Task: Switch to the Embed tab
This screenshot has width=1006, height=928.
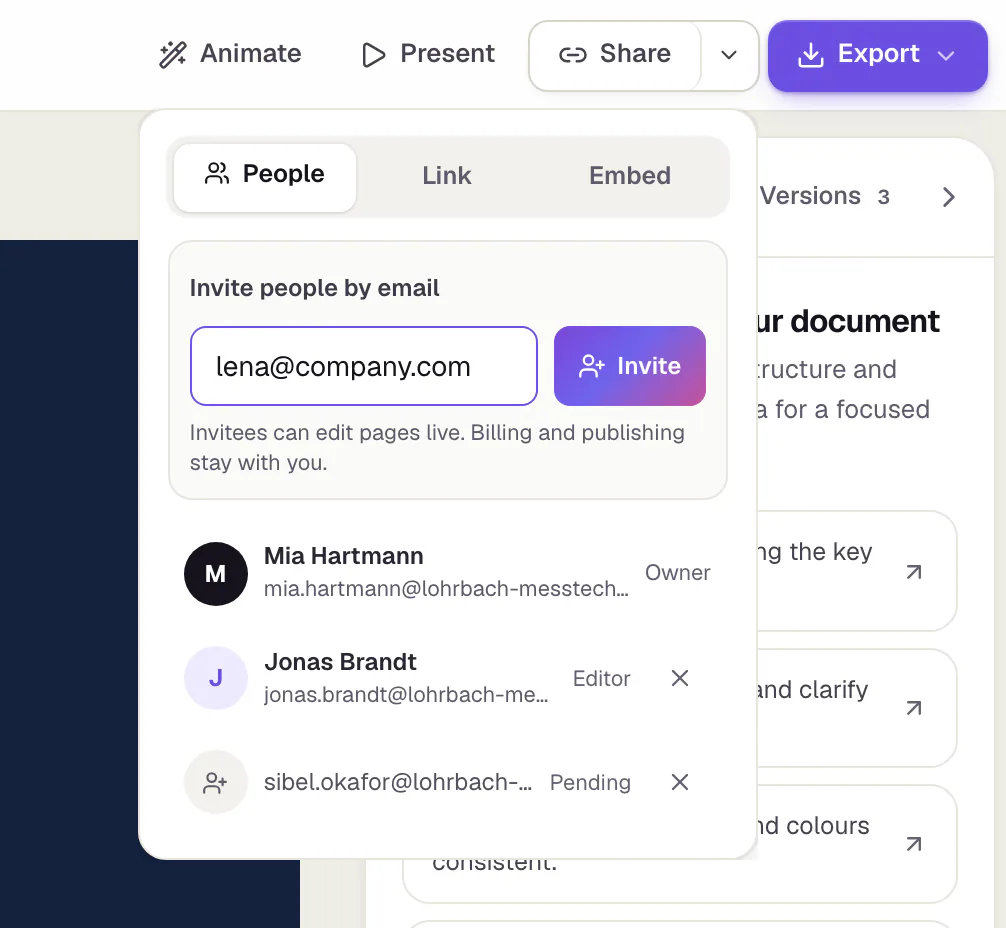Action: [629, 176]
